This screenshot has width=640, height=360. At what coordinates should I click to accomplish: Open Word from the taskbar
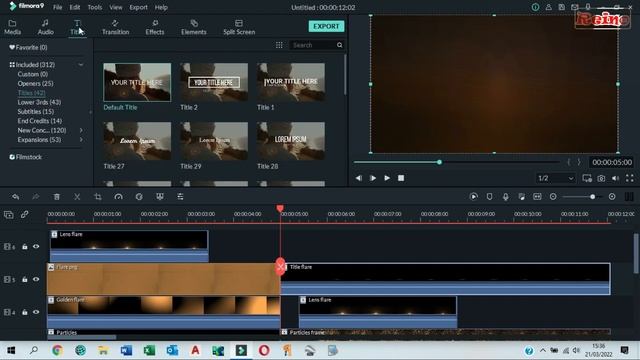(126, 350)
